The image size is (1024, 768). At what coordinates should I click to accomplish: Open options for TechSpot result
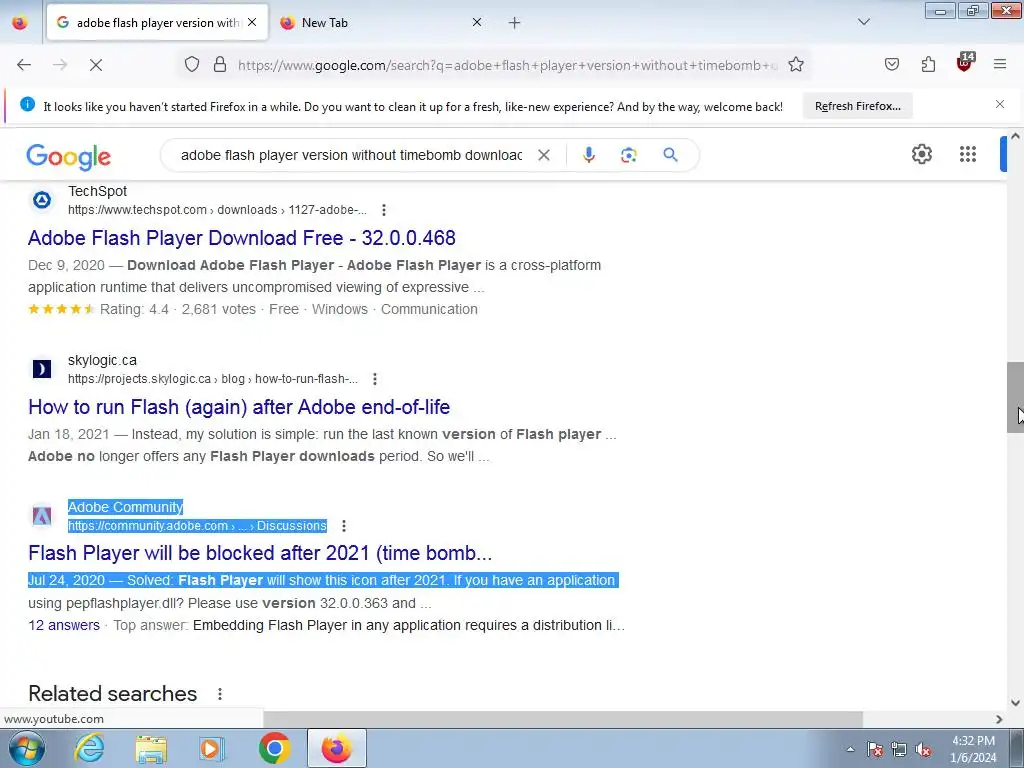click(384, 210)
